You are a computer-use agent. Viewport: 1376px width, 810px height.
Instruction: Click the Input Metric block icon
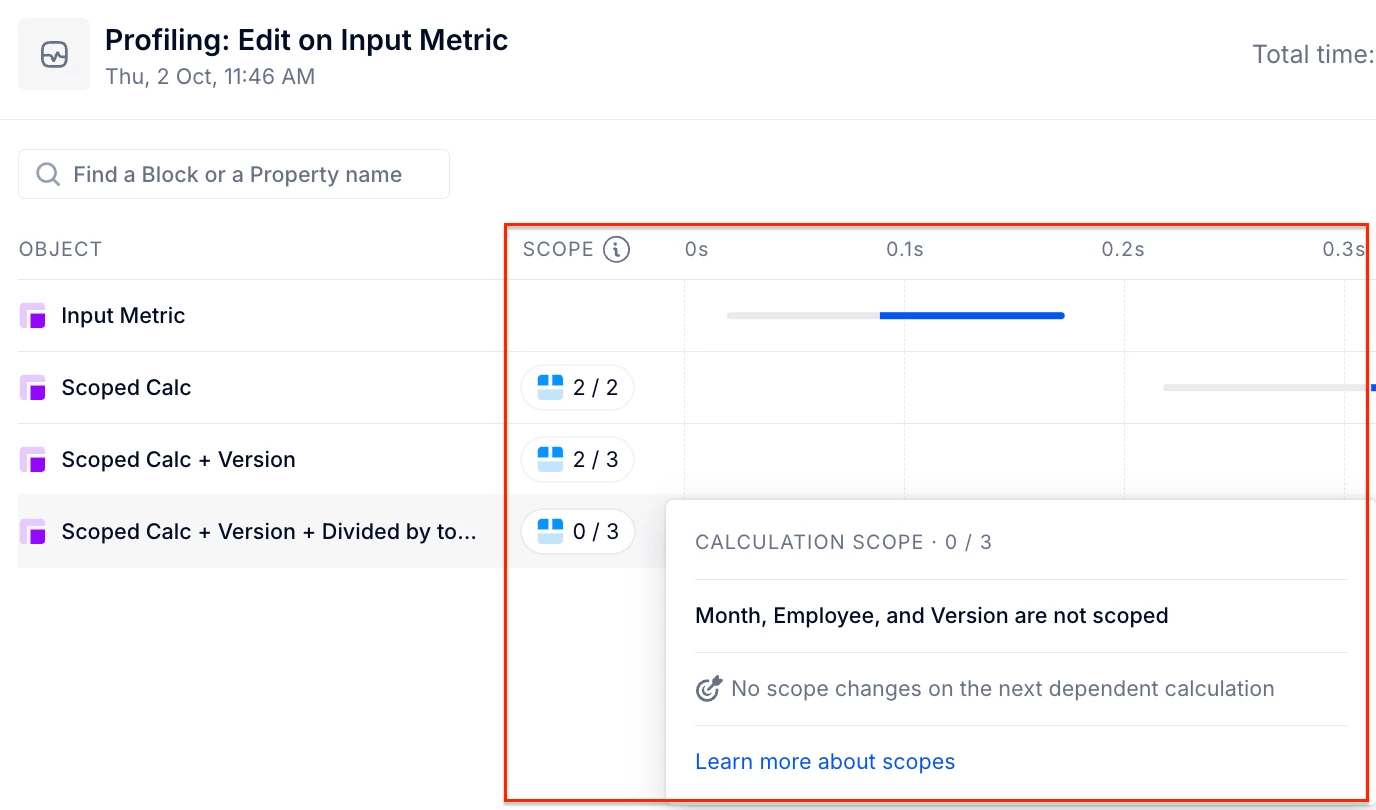pos(33,316)
